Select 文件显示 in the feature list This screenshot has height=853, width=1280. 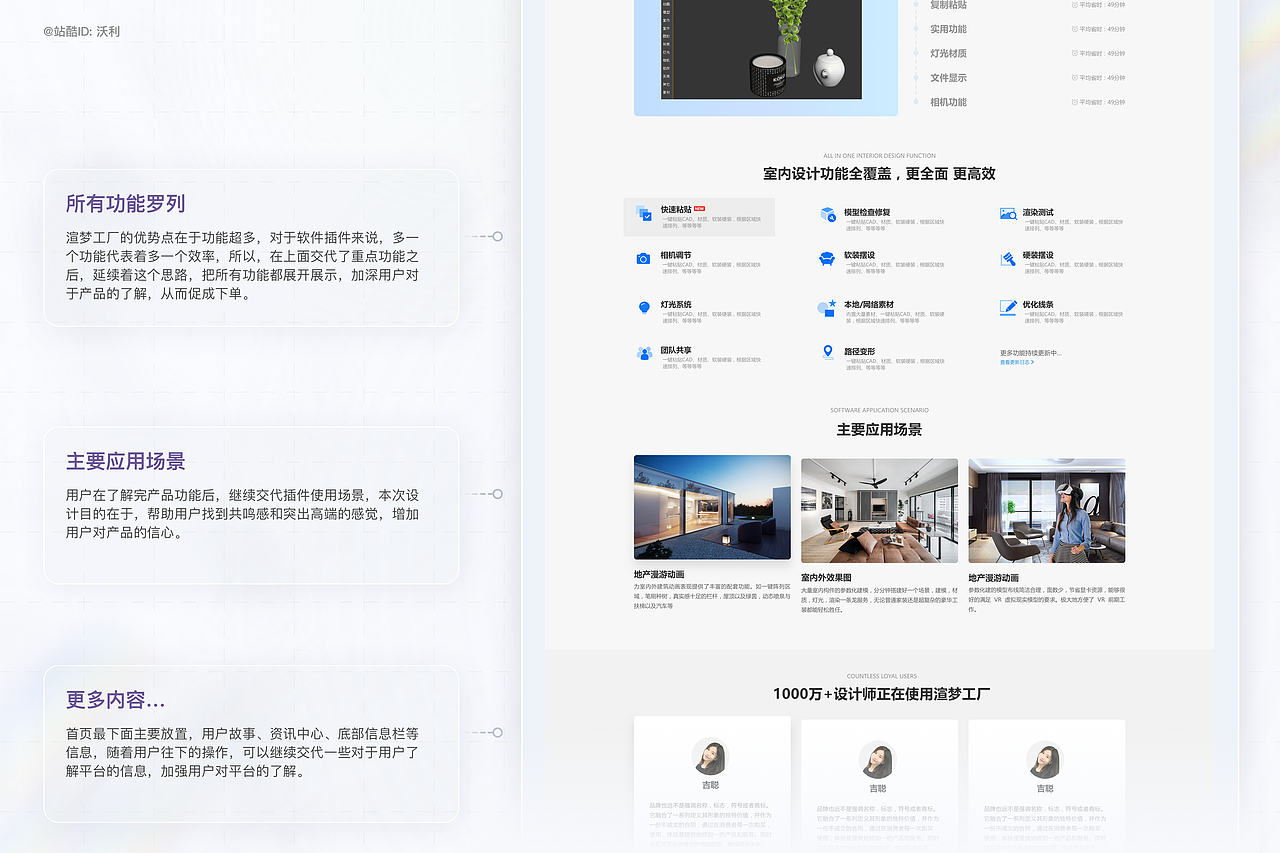coord(948,77)
